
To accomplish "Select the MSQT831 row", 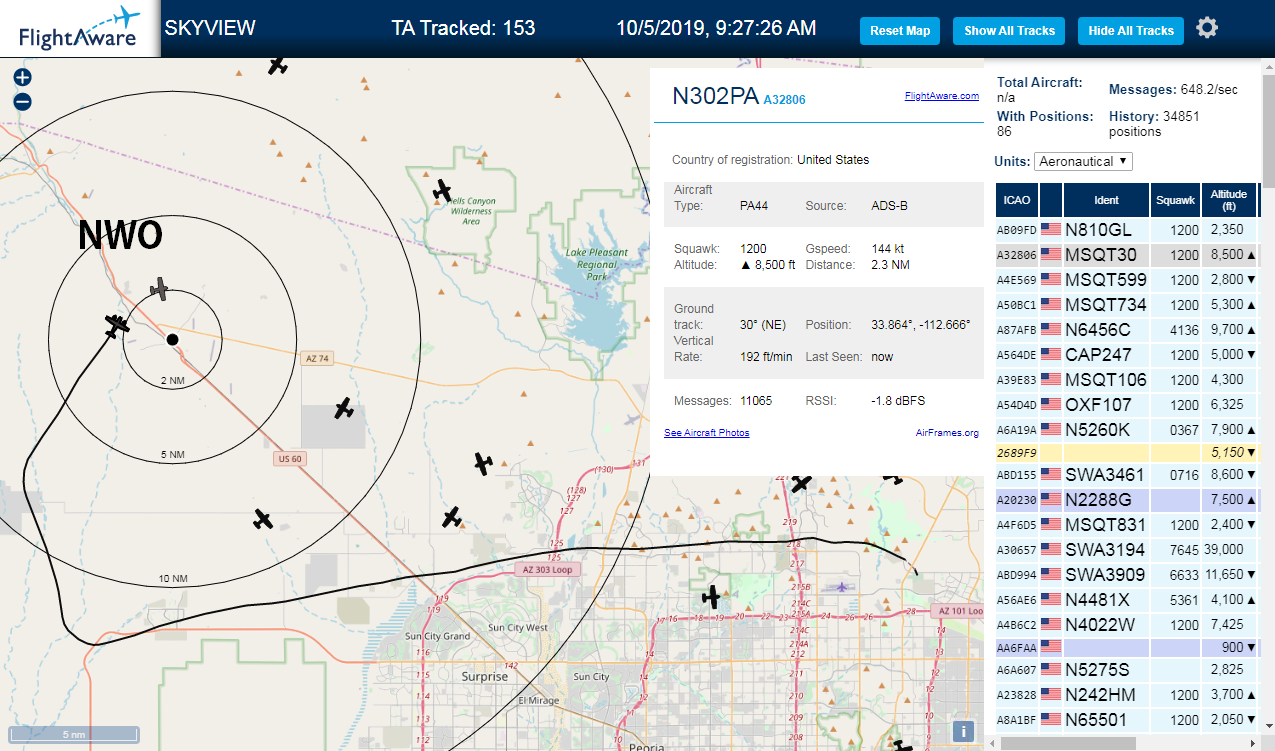I will (x=1126, y=524).
